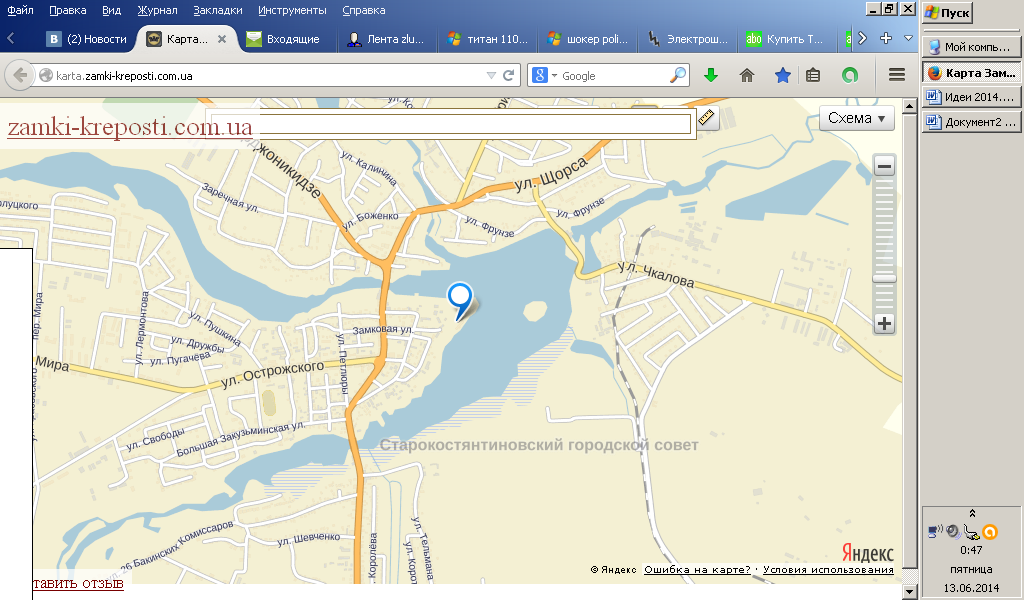
Task: Click the map search input field
Action: click(x=451, y=124)
